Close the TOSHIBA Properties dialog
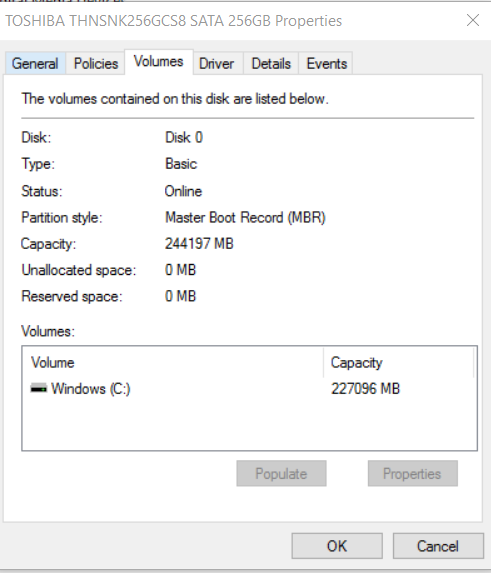Image resolution: width=491 pixels, height=573 pixels. (473, 20)
